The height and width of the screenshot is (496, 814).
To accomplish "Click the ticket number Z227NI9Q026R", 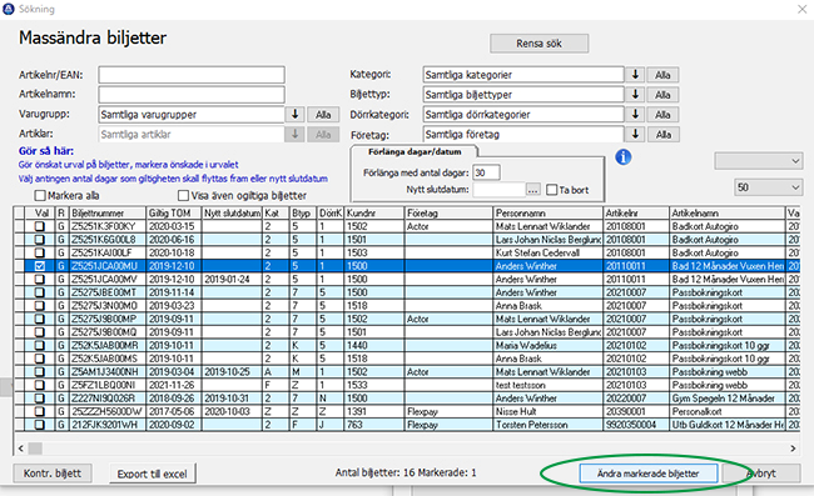I will [107, 398].
